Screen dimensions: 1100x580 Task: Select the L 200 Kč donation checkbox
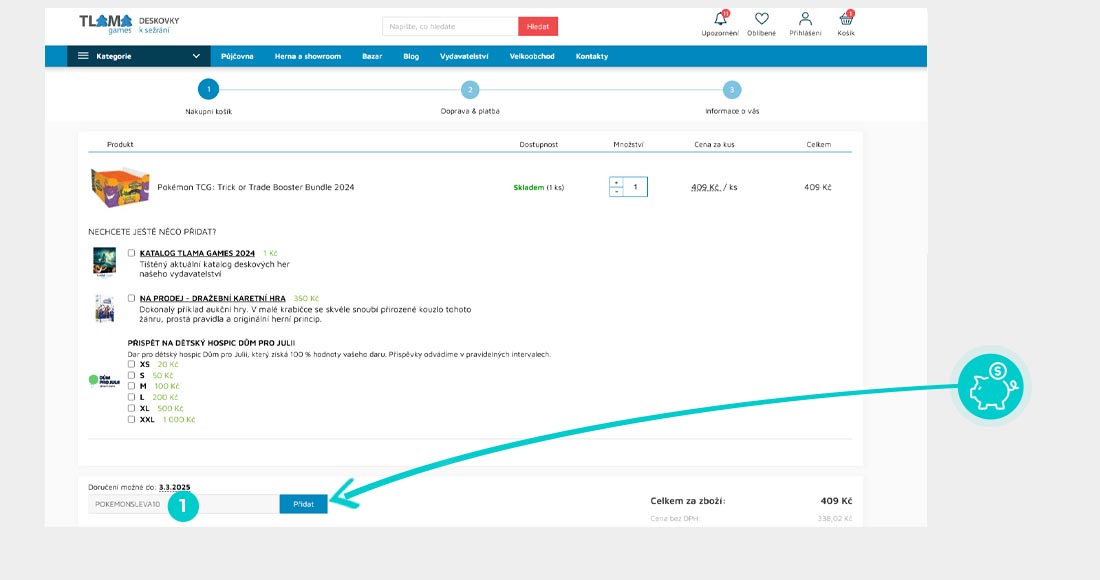(131, 397)
